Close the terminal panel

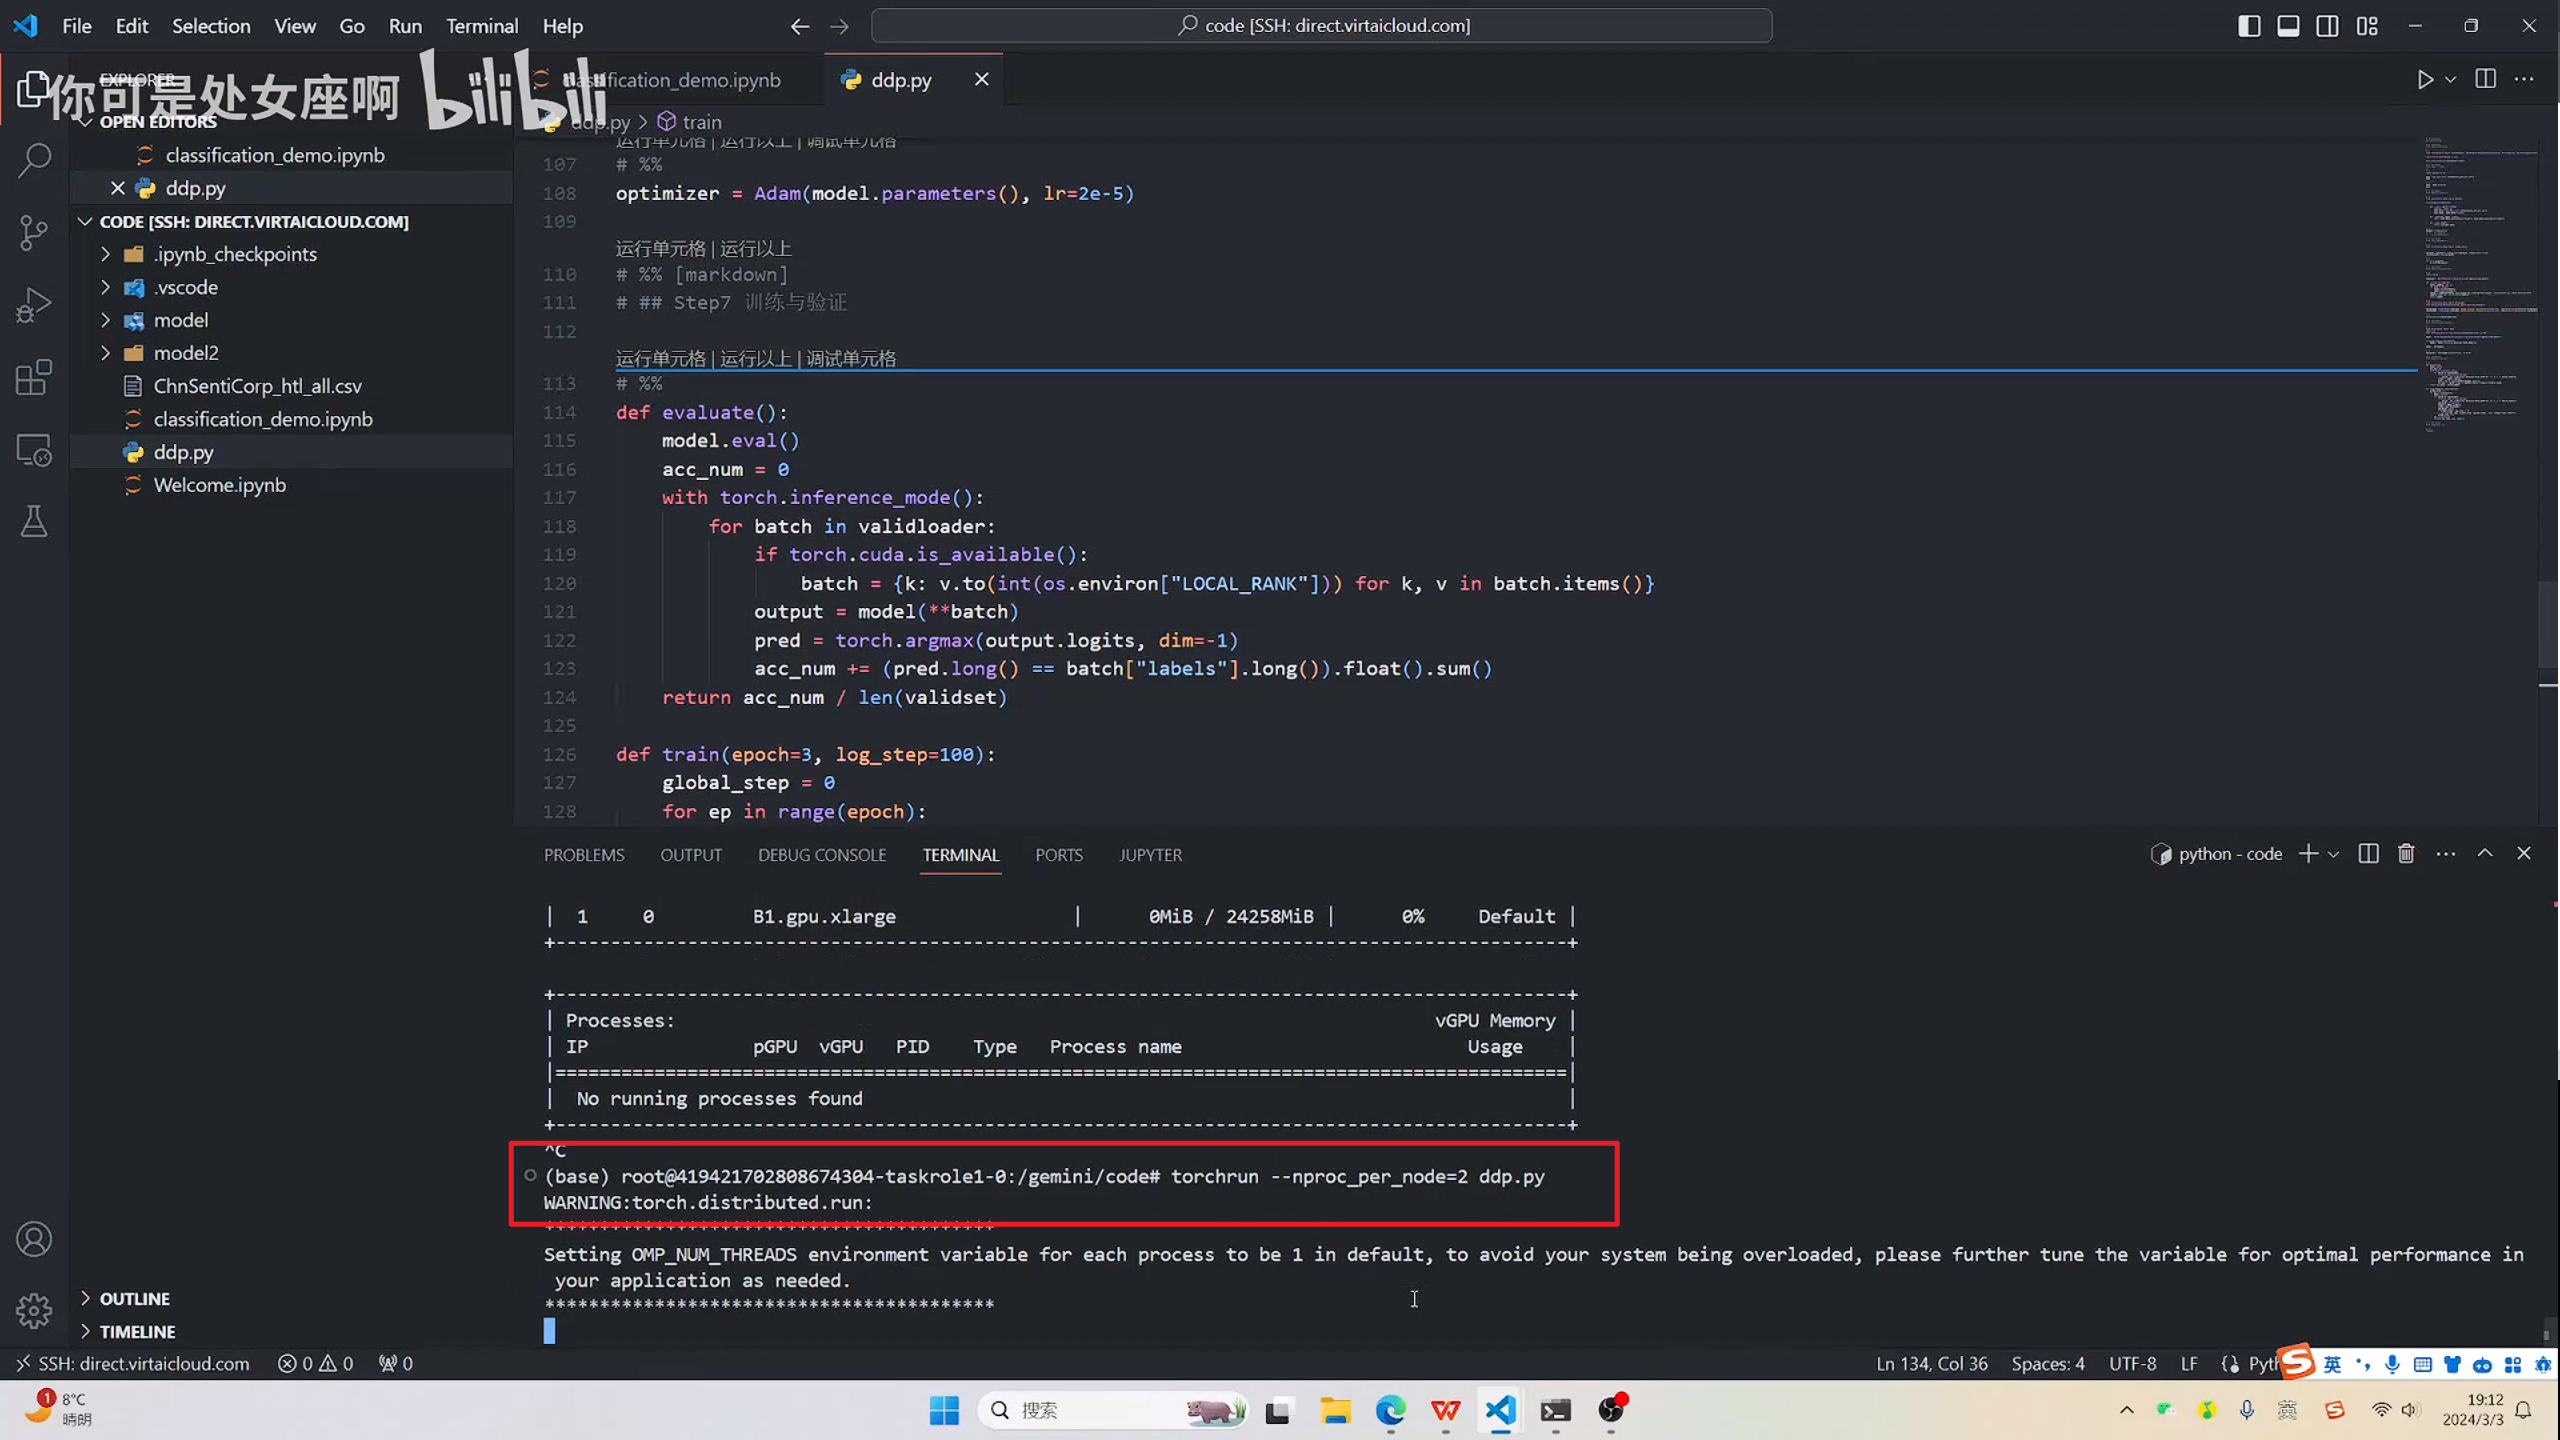(2524, 853)
